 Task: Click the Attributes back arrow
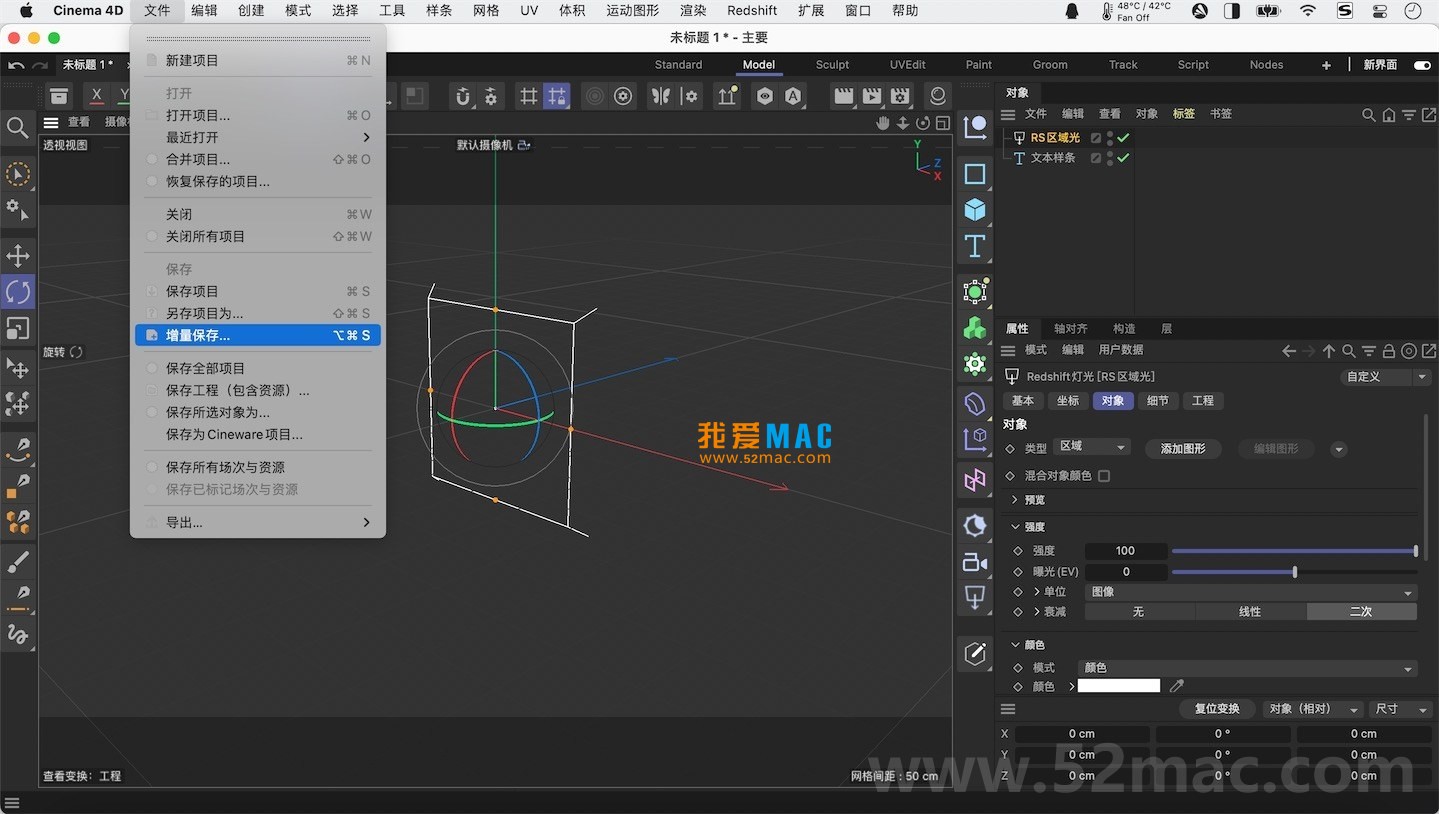1289,351
